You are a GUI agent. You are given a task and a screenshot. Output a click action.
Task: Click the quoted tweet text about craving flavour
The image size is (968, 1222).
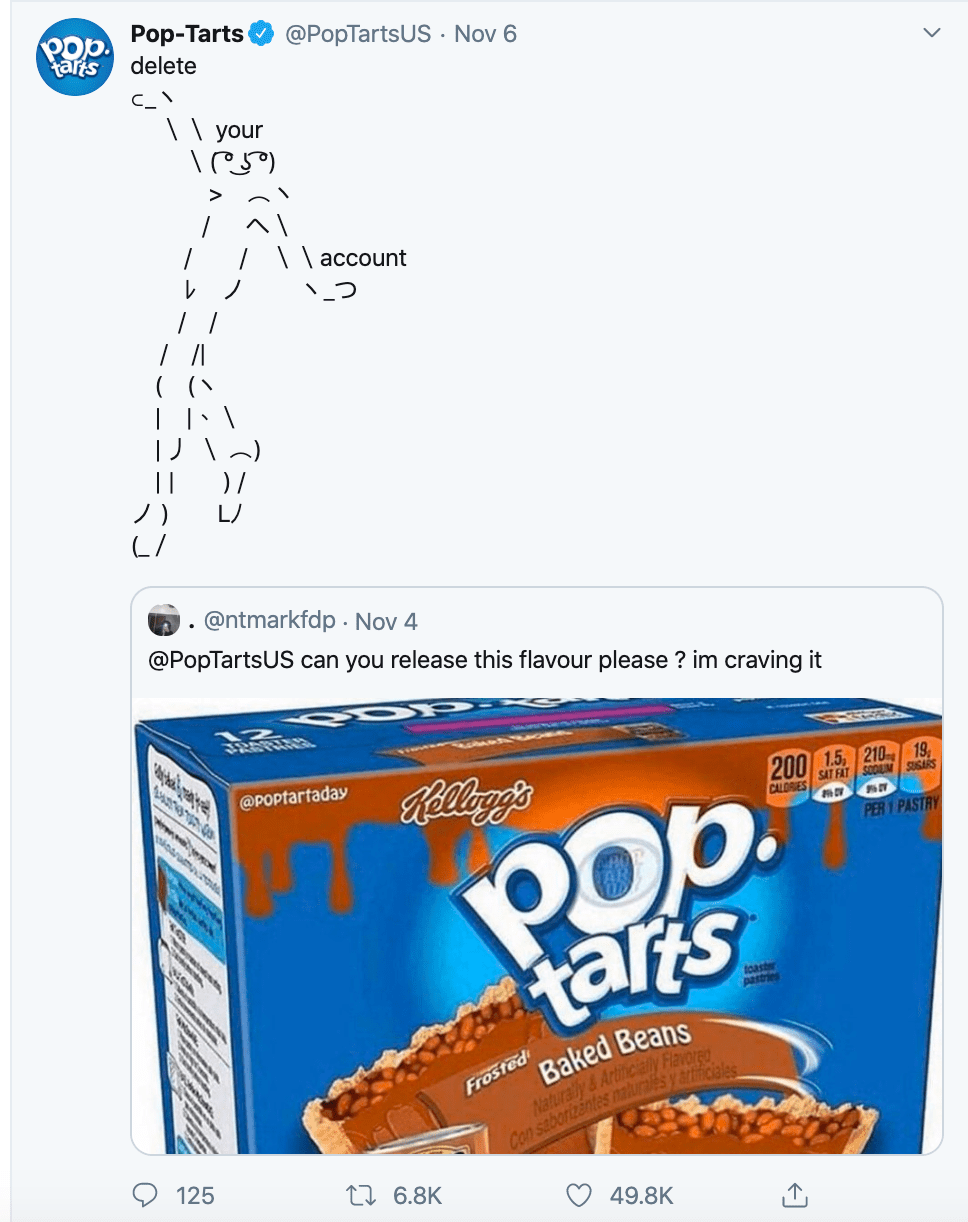point(440,660)
